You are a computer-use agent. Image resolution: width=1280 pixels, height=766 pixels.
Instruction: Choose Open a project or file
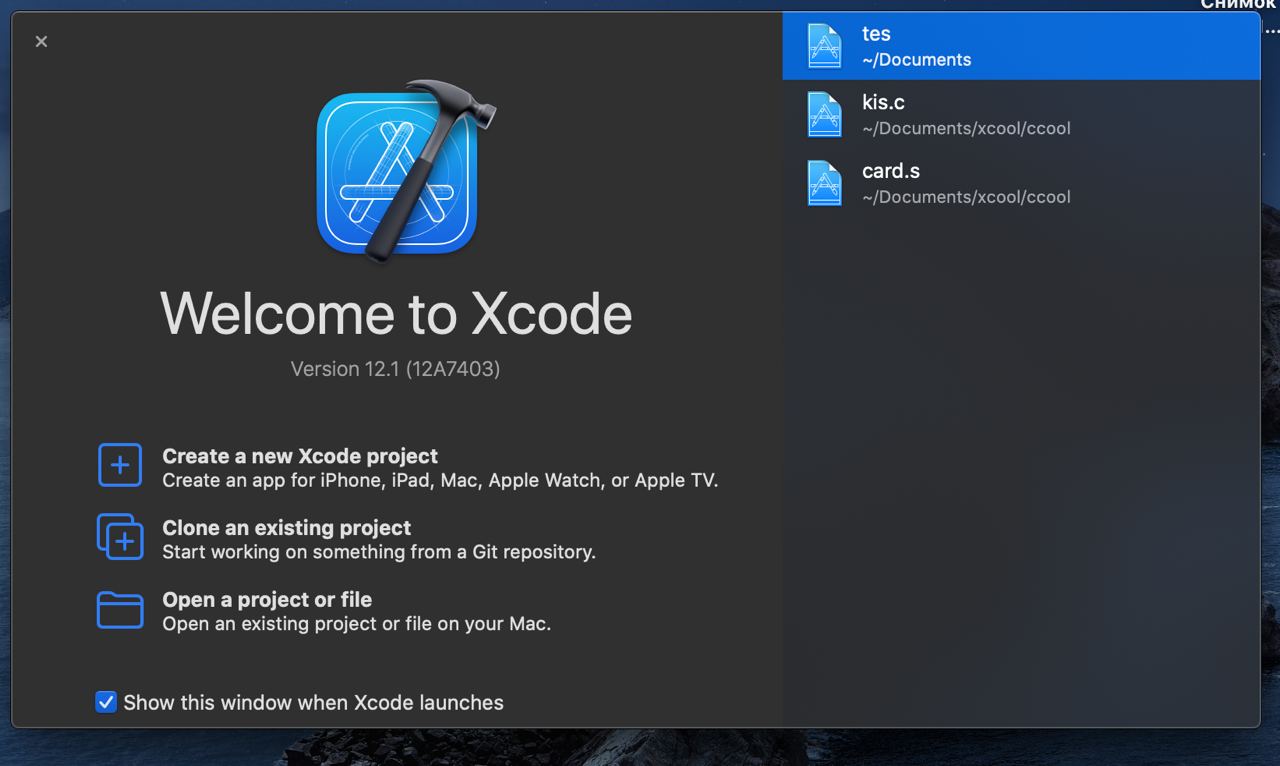pos(267,600)
